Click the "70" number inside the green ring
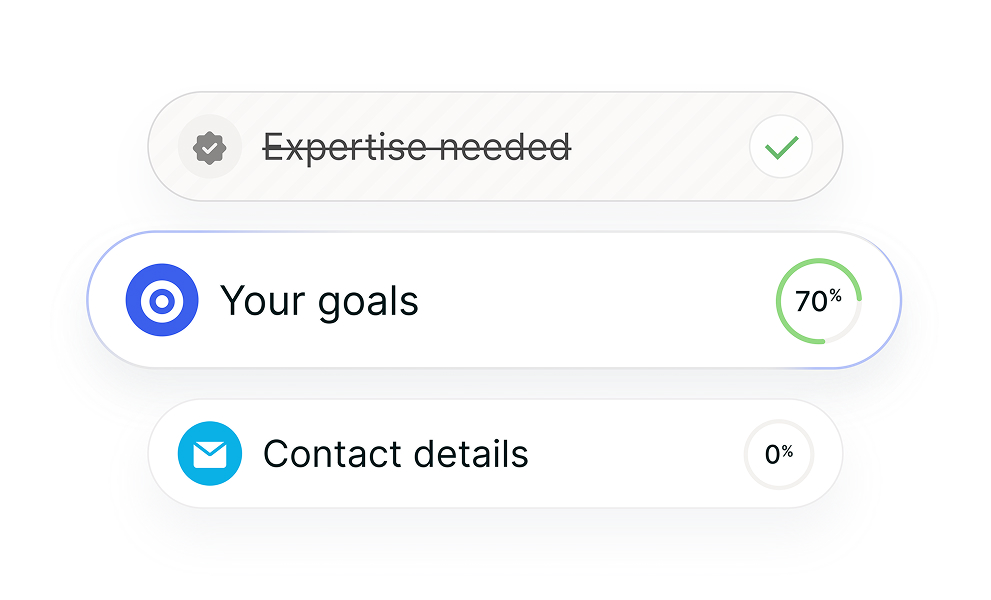The height and width of the screenshot is (600, 991). click(x=810, y=301)
